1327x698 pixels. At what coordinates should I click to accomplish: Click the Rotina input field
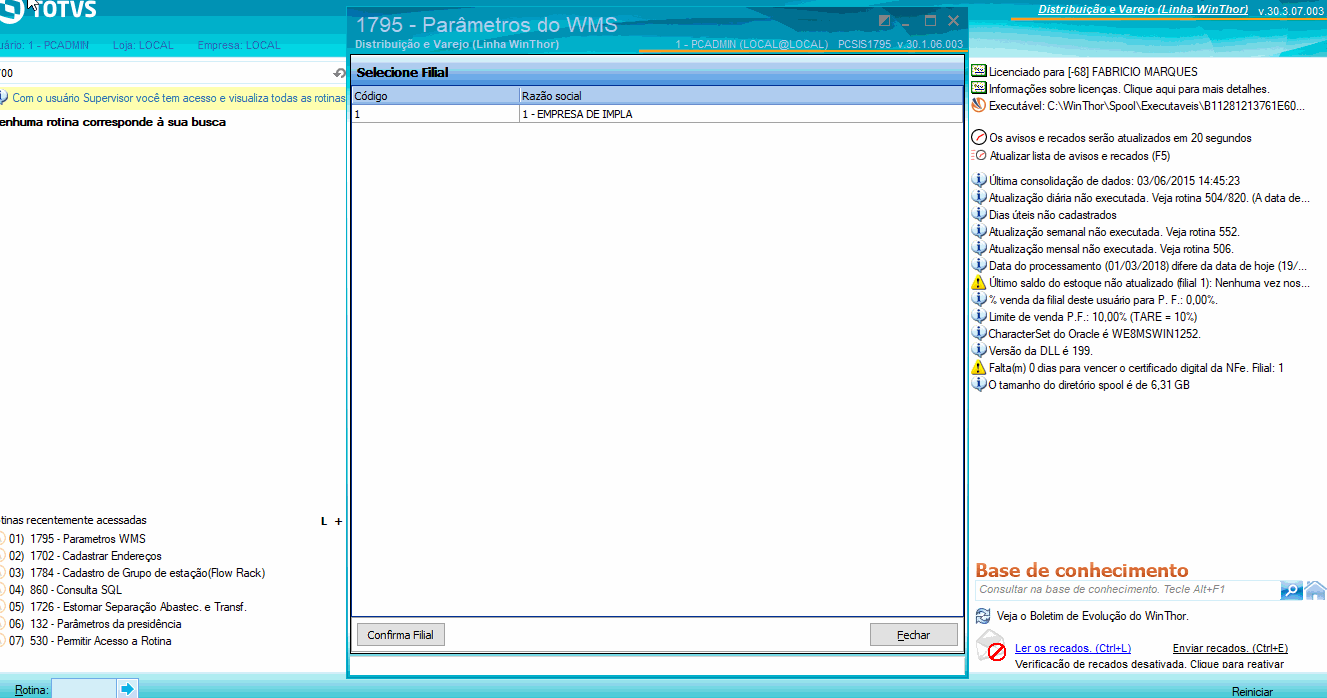[x=84, y=689]
